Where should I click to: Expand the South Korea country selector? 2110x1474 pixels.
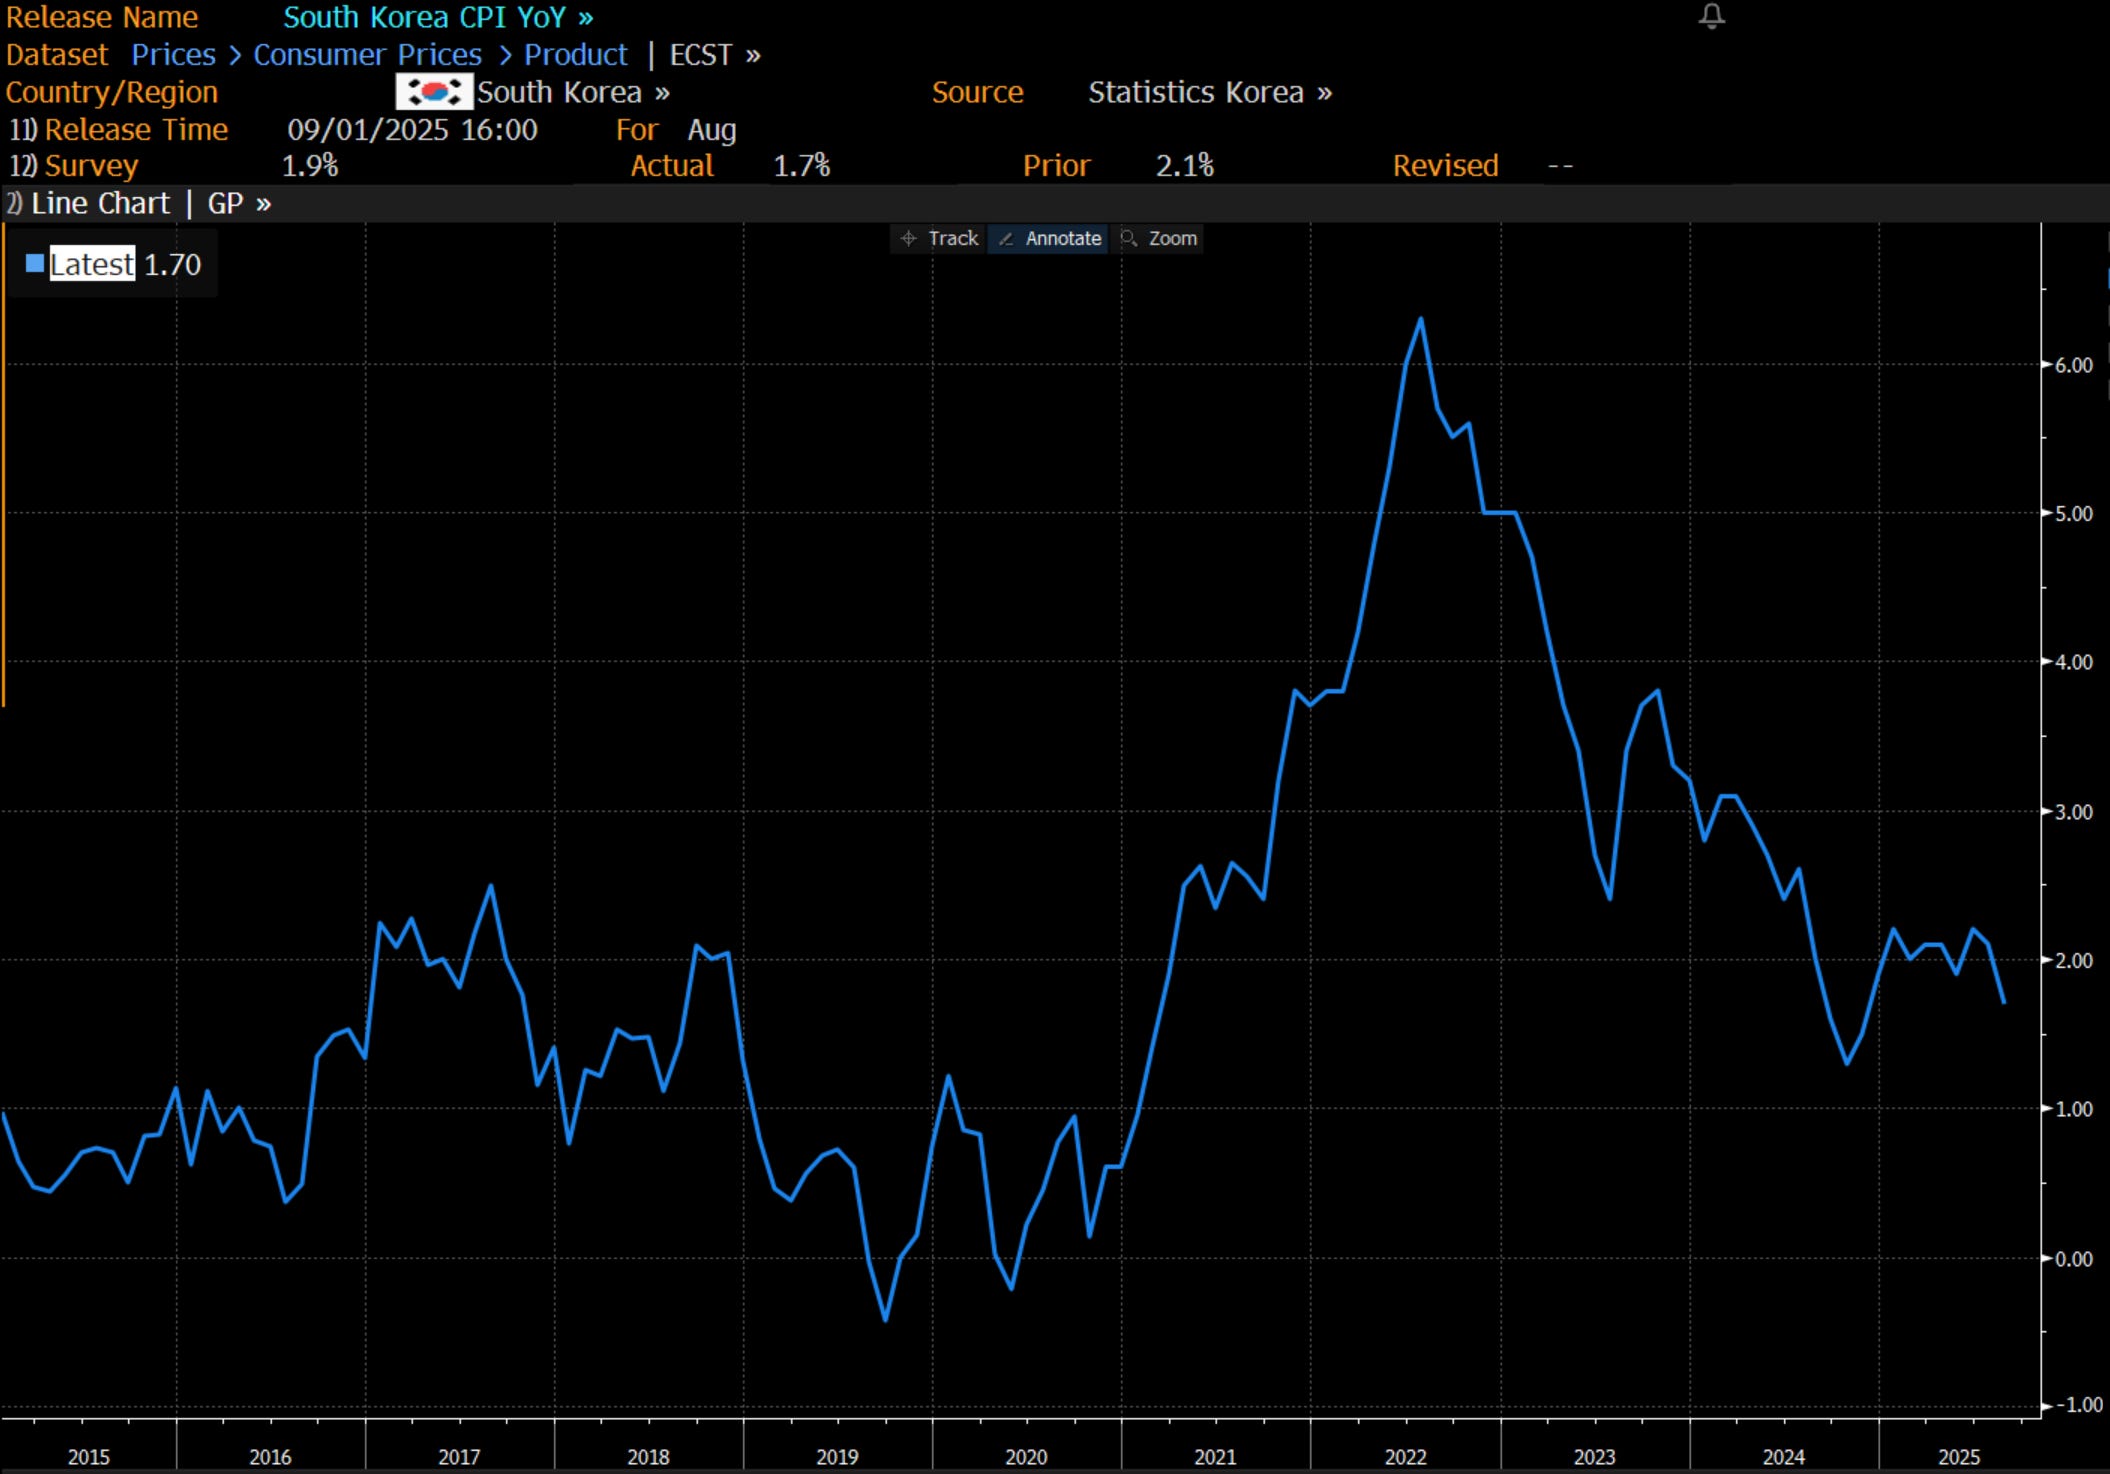click(572, 92)
